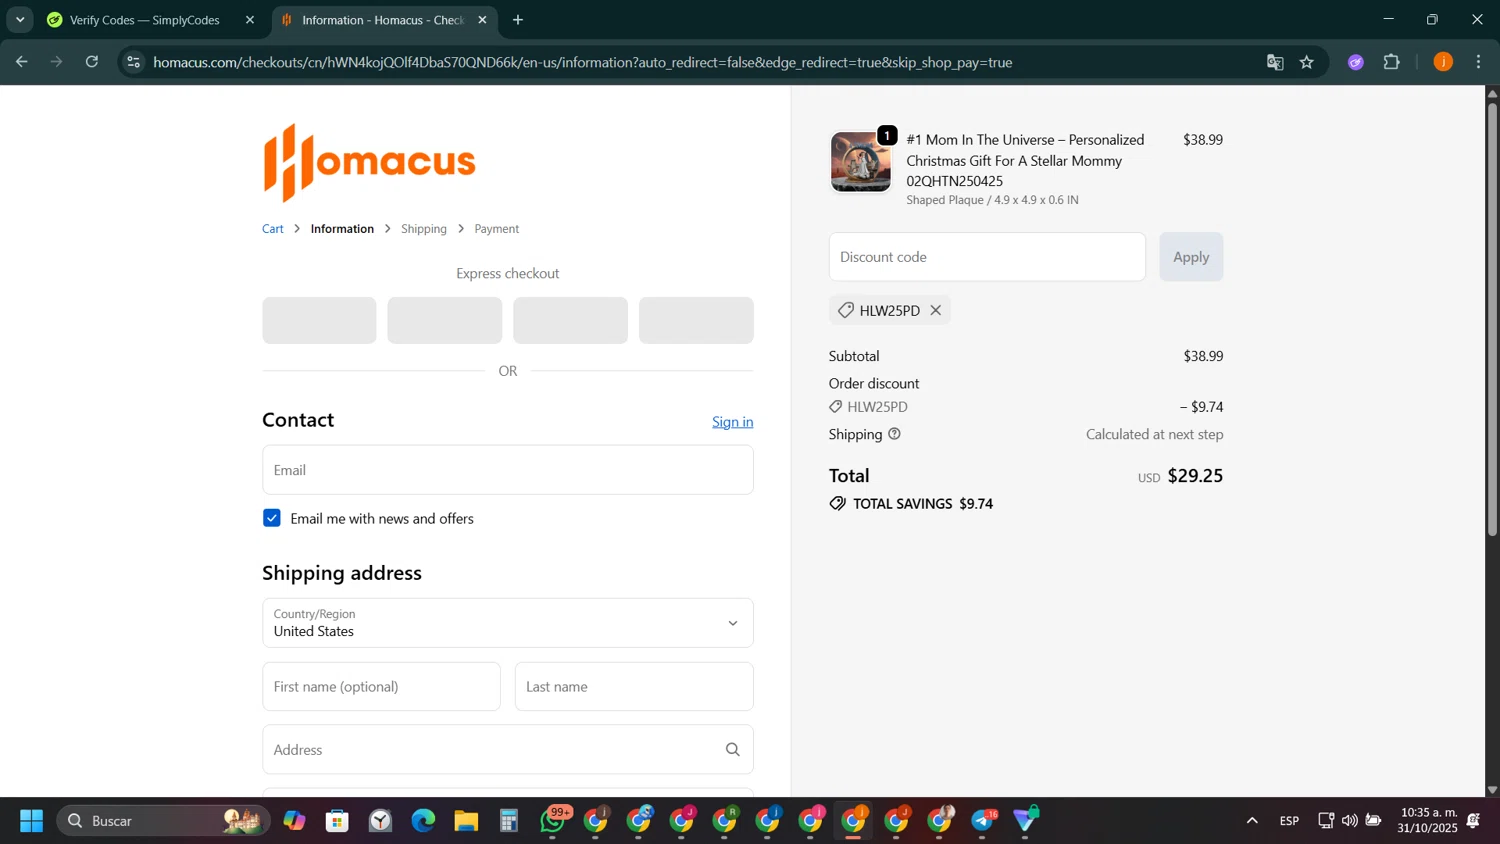Image resolution: width=1500 pixels, height=844 pixels.
Task: Click the shipping help question mark icon
Action: tap(894, 434)
